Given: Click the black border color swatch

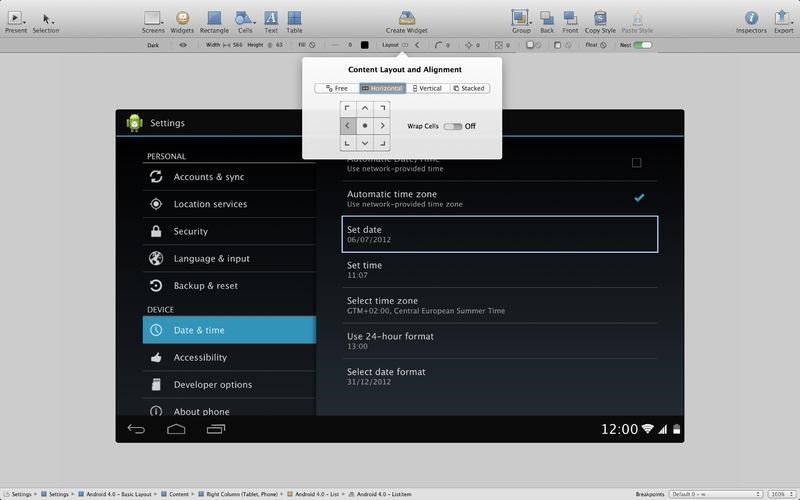Looking at the screenshot, I should [x=364, y=45].
